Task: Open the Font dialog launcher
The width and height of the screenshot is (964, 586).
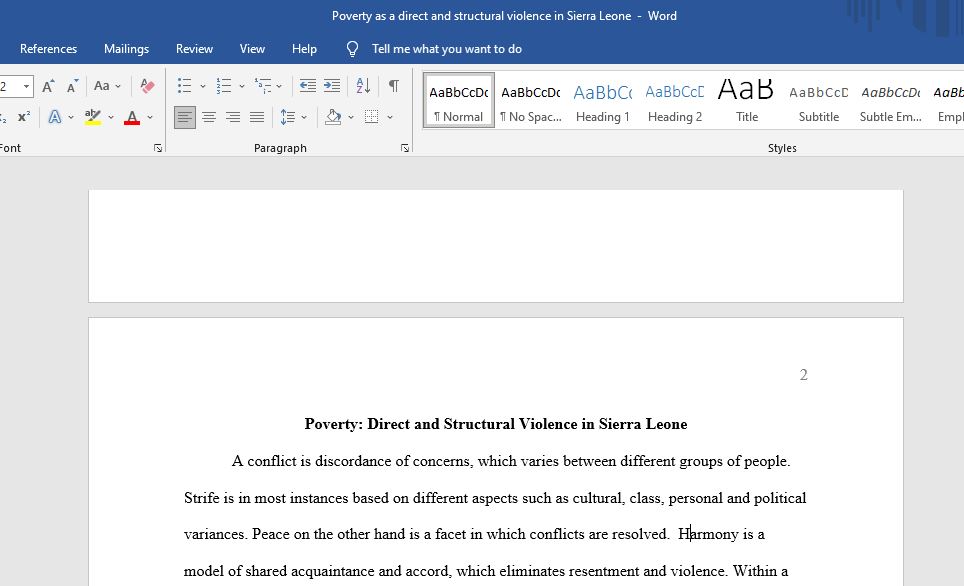Action: click(x=158, y=148)
